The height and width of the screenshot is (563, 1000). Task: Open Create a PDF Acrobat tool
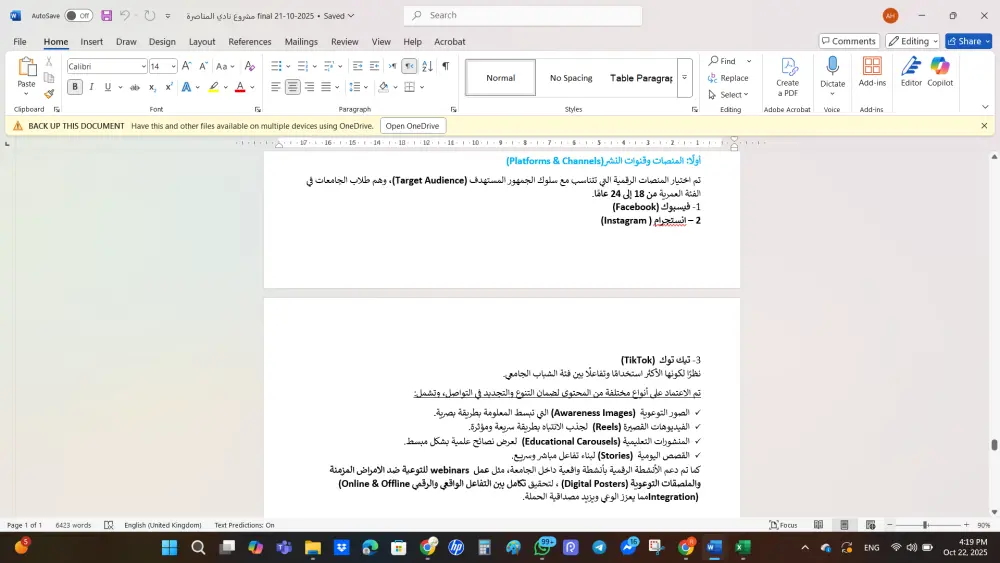click(x=788, y=77)
